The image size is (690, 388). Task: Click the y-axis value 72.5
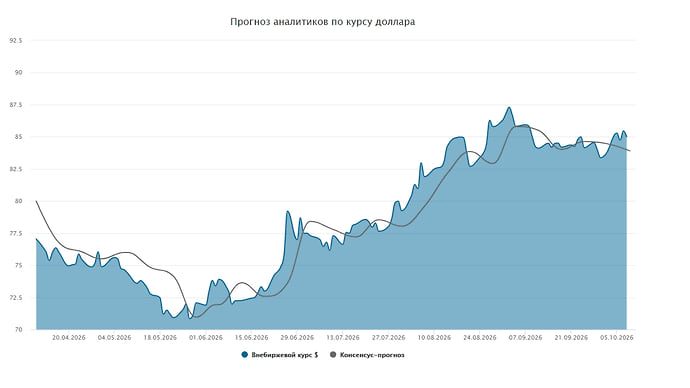click(16, 297)
